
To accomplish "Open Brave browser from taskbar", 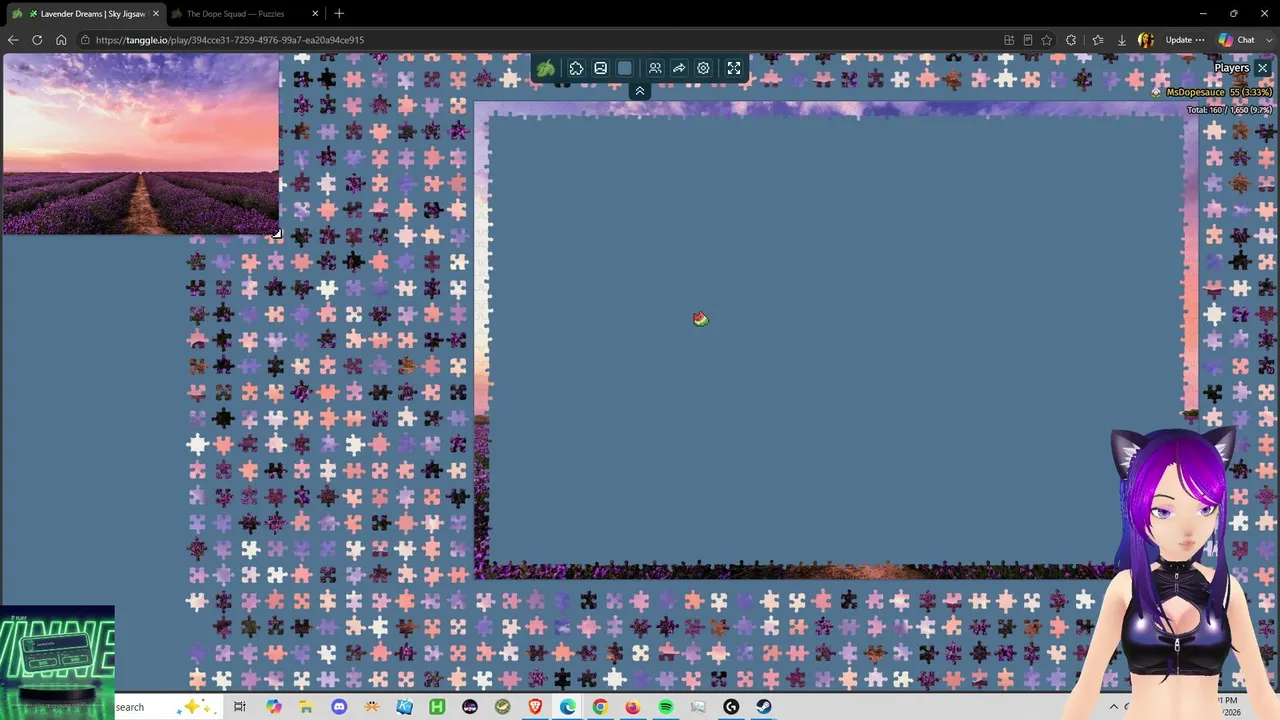I will tap(535, 707).
